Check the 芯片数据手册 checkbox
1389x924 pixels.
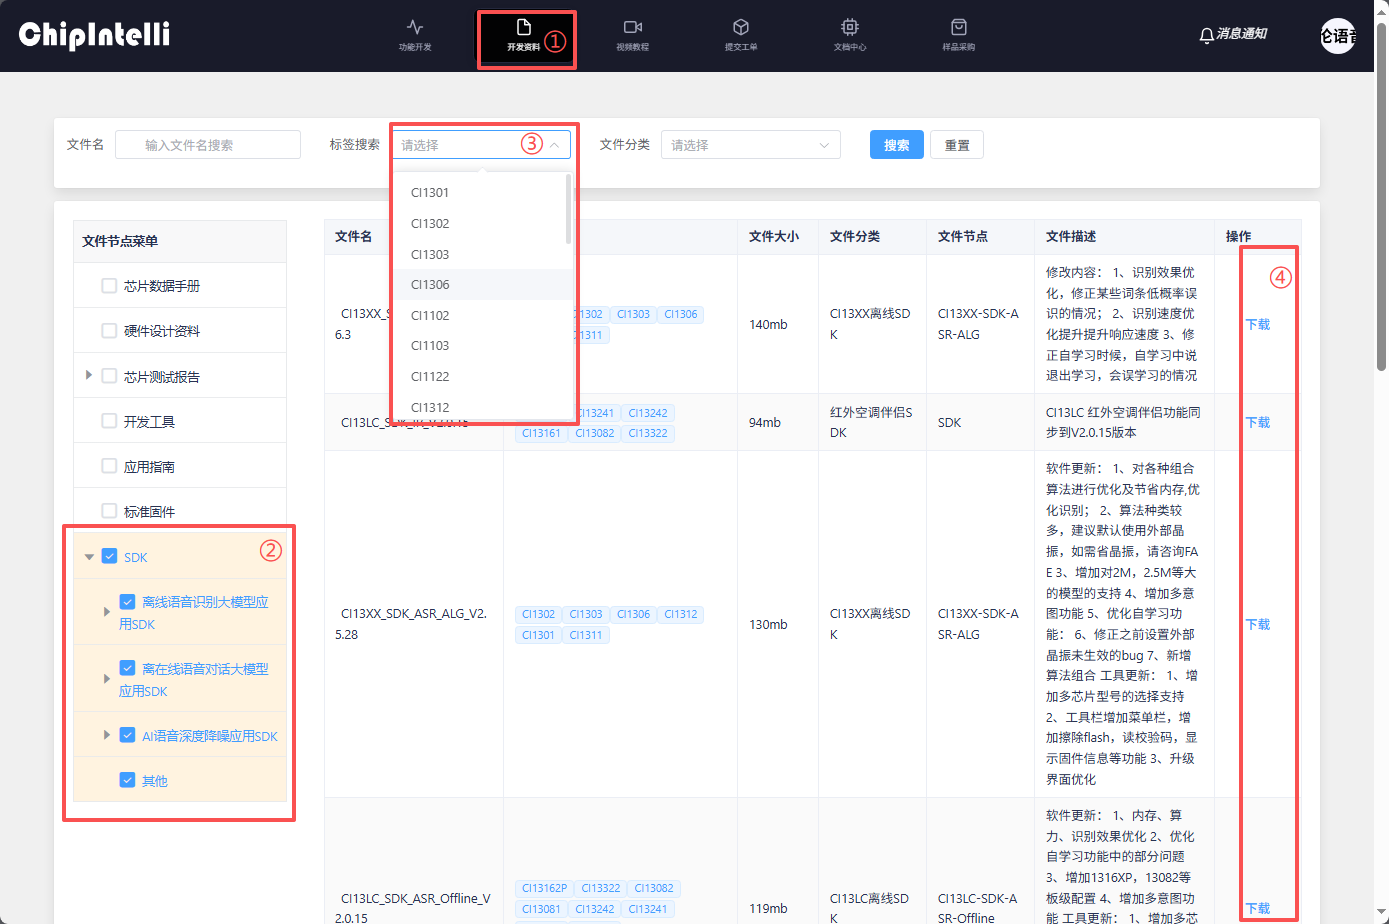[109, 286]
